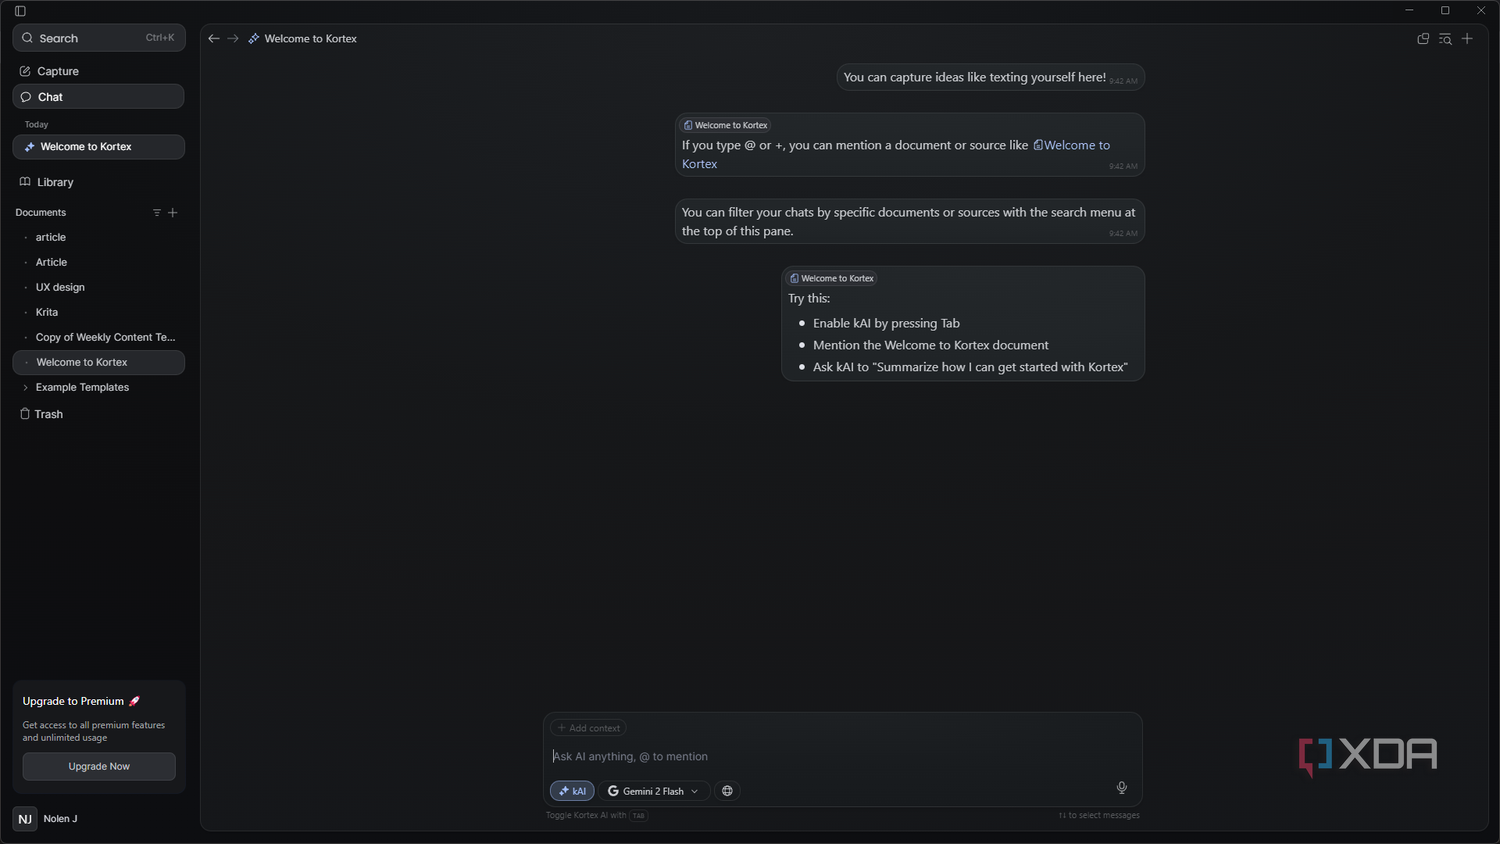Open the NJ profile avatar
1500x844 pixels.
pos(25,819)
